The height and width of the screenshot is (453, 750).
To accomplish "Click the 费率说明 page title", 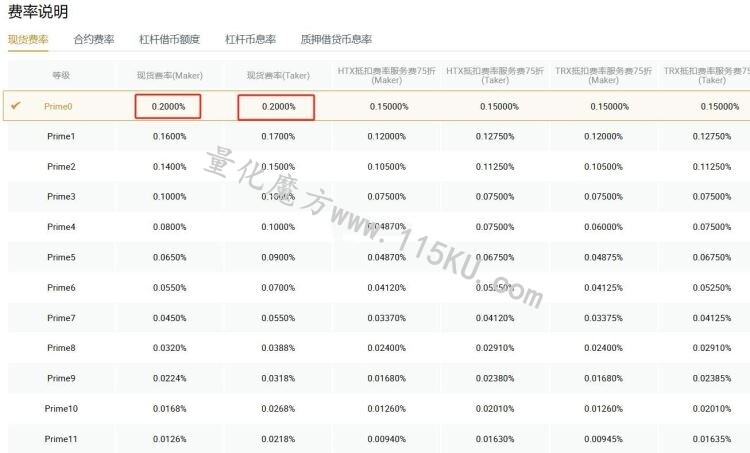I will [38, 11].
